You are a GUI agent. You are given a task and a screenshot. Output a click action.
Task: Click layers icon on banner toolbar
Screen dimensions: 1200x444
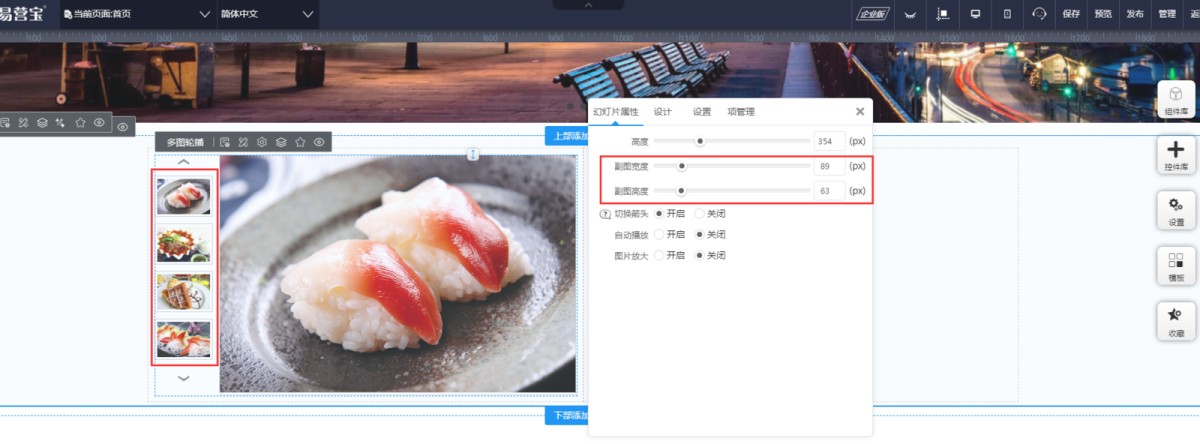pyautogui.click(x=42, y=122)
